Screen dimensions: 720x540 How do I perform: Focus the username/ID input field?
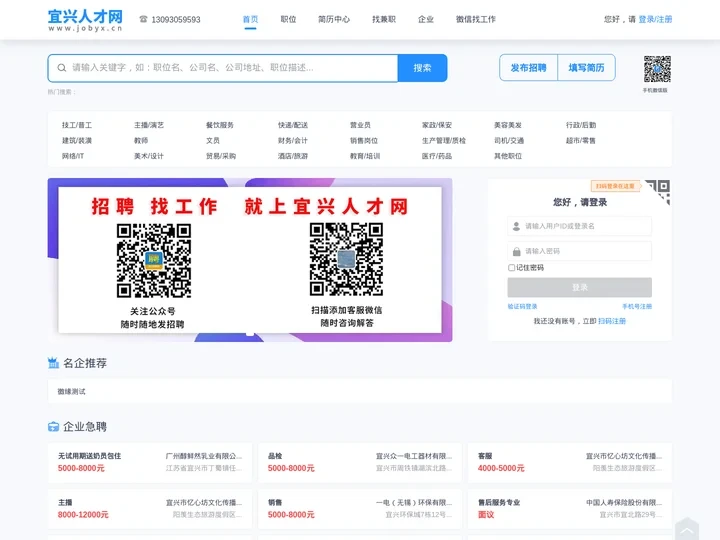coord(579,226)
